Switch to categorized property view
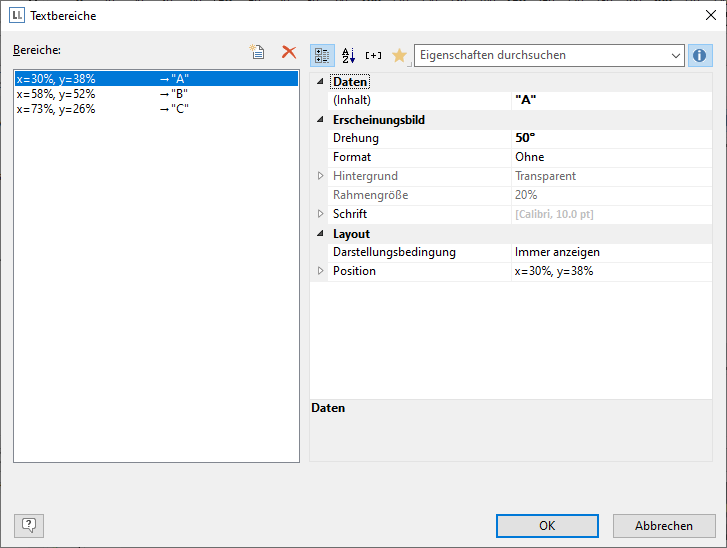Image resolution: width=727 pixels, height=548 pixels. pyautogui.click(x=323, y=56)
